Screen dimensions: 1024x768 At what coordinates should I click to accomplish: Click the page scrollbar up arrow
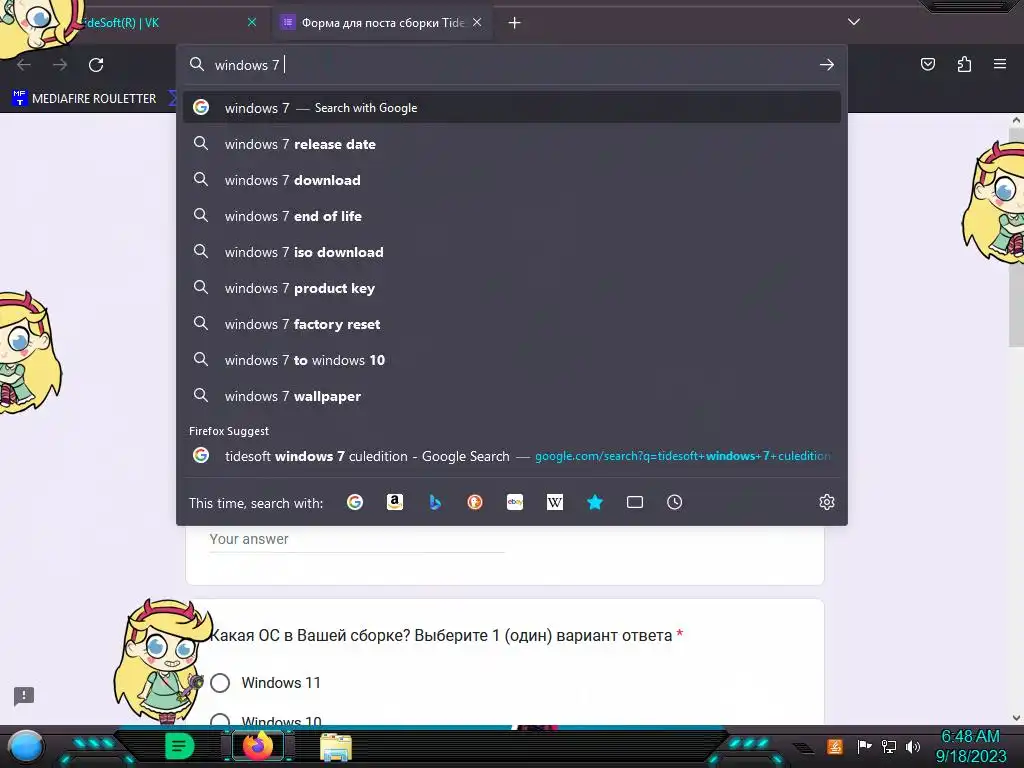pos(1016,120)
